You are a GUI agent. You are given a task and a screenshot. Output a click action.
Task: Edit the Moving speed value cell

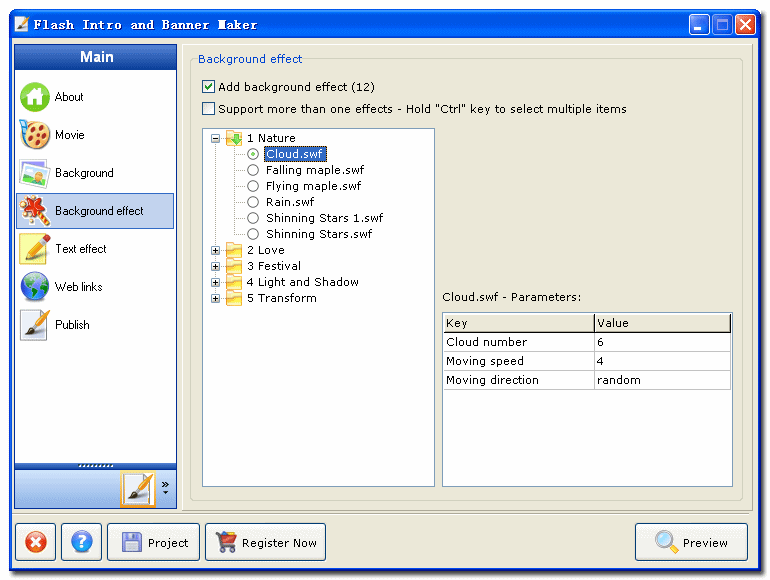point(661,361)
